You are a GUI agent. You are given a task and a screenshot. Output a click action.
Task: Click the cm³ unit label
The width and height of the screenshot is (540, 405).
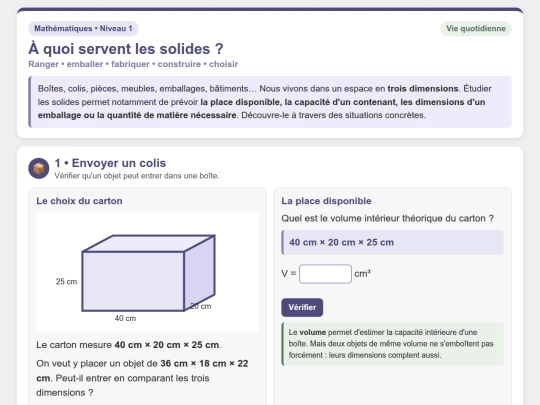pyautogui.click(x=362, y=274)
